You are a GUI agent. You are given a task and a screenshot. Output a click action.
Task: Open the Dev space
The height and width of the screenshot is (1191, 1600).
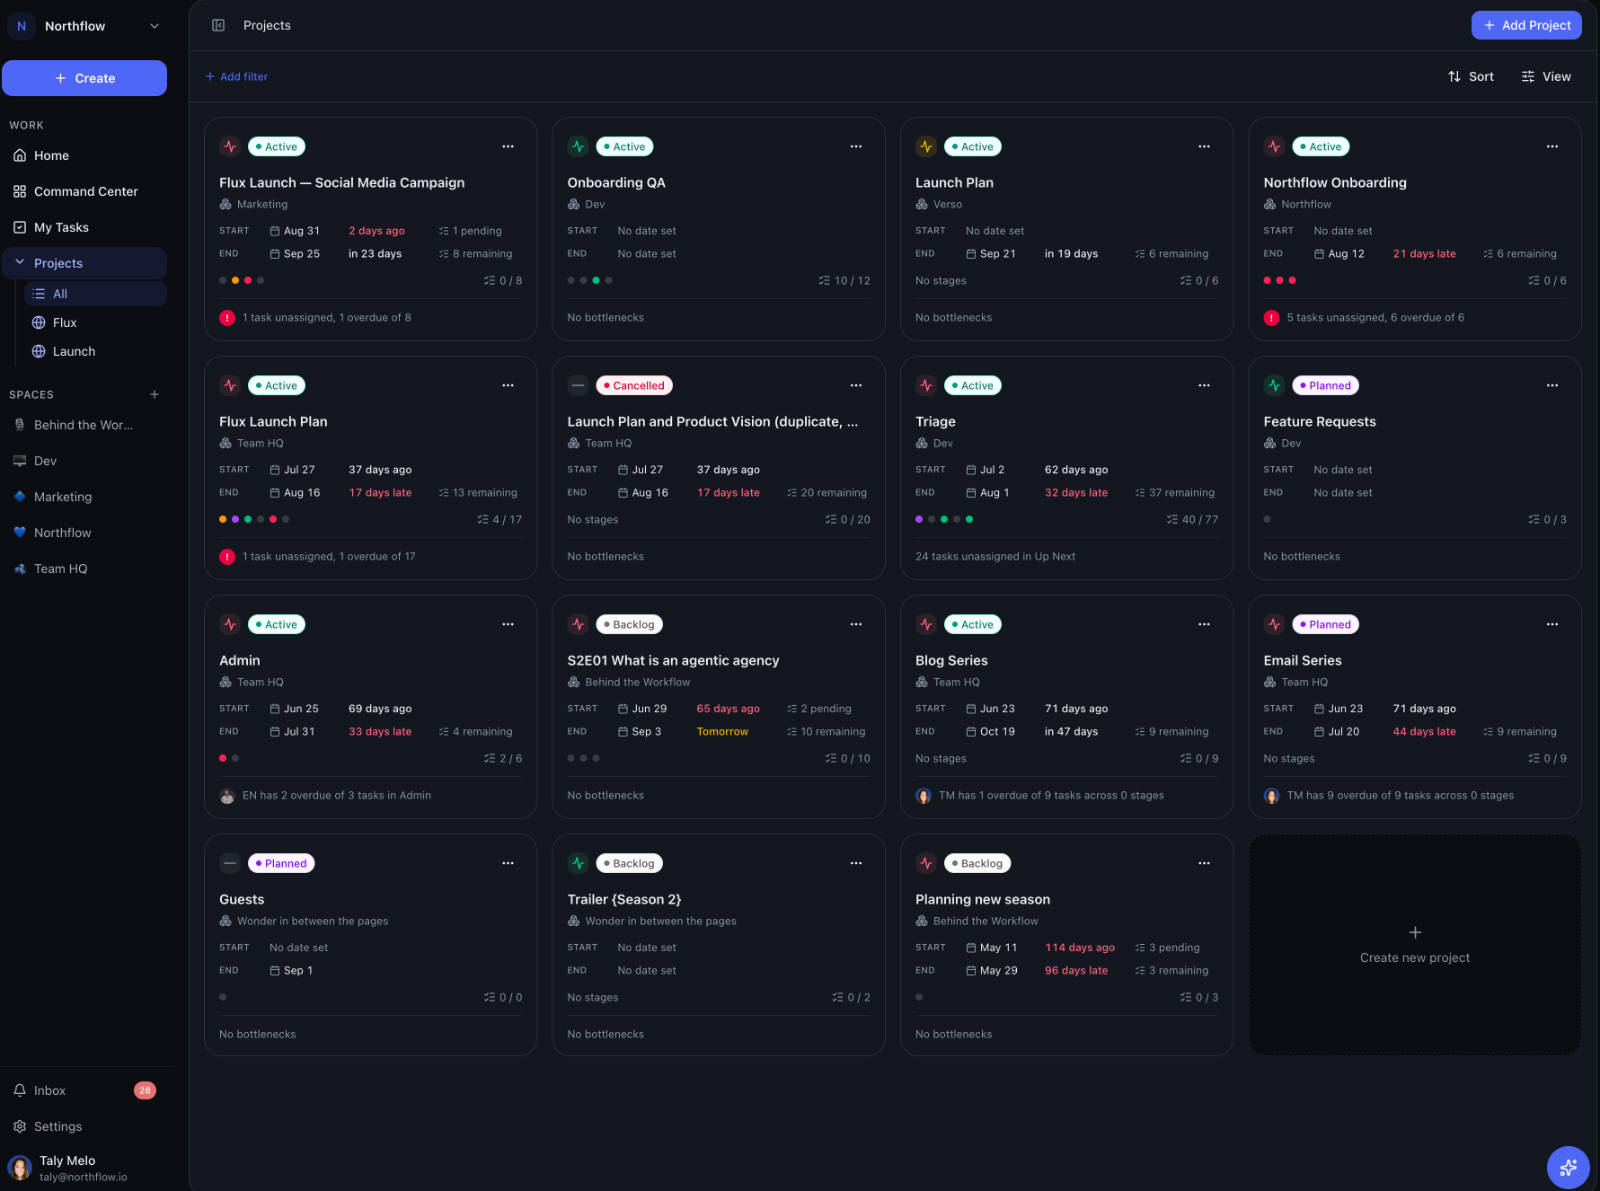point(85,460)
